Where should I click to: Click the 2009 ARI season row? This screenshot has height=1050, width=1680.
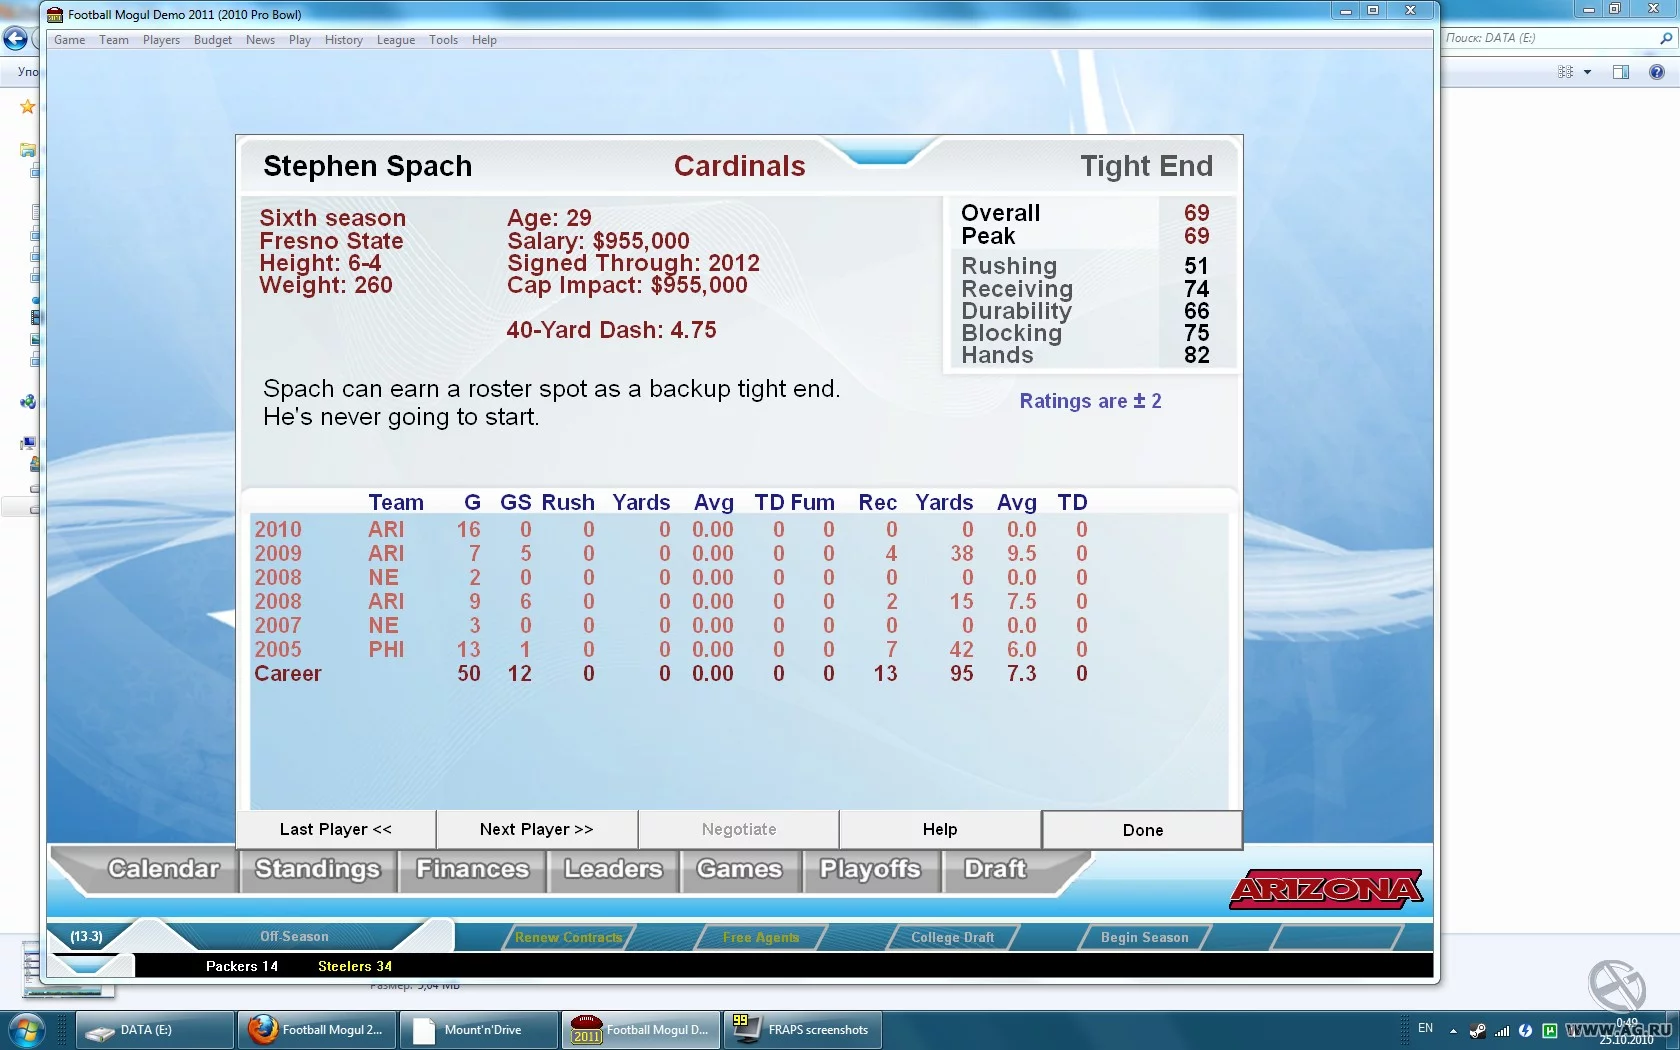point(670,553)
